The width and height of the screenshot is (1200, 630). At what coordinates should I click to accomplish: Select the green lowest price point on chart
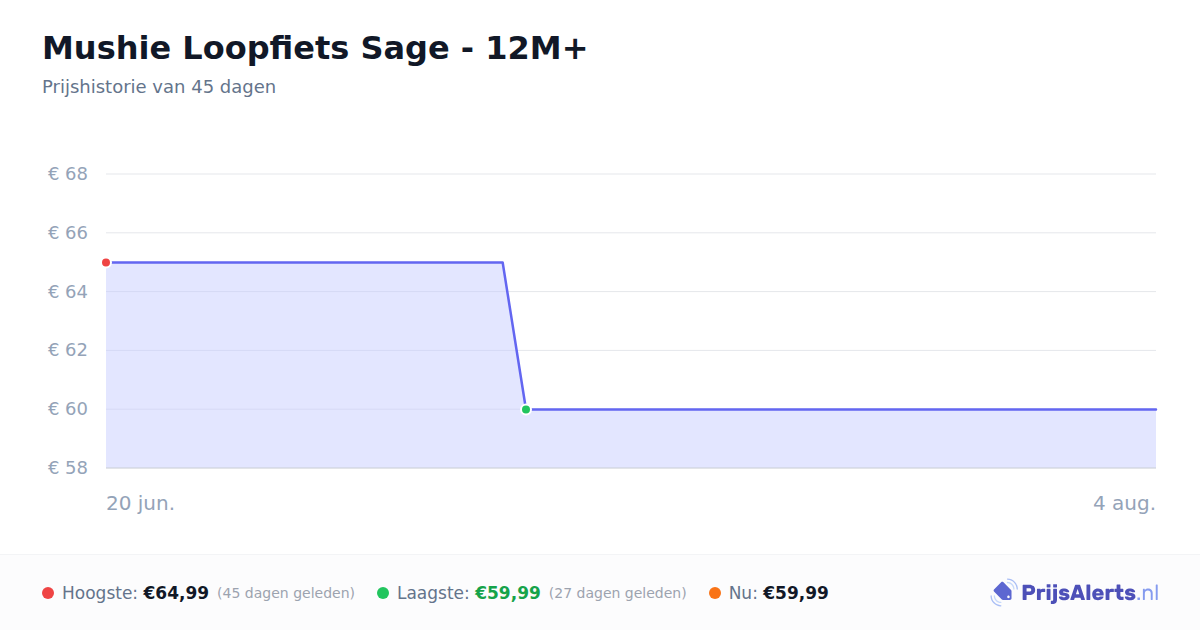click(526, 409)
